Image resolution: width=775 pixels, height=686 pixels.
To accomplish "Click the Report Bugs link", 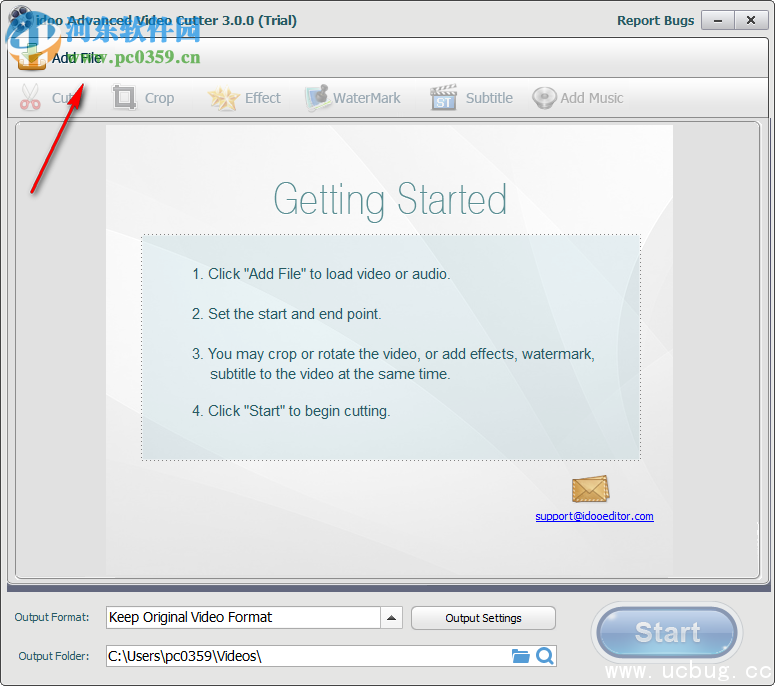I will point(655,21).
